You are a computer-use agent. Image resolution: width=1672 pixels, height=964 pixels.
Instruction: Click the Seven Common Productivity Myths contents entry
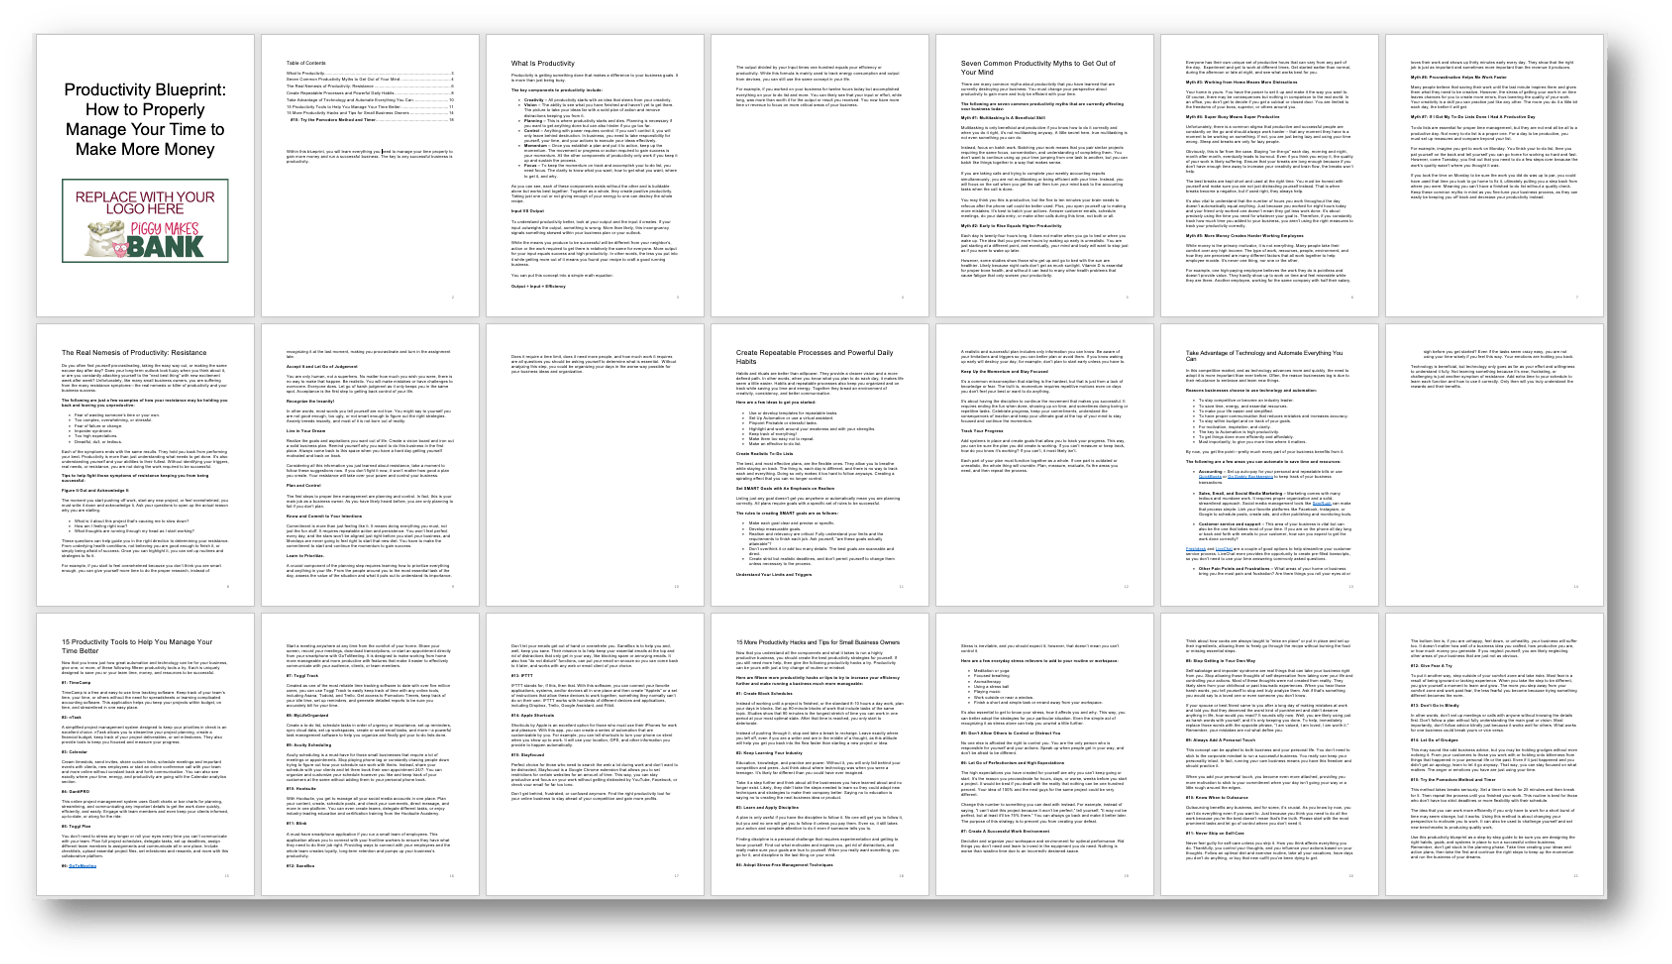click(x=370, y=79)
